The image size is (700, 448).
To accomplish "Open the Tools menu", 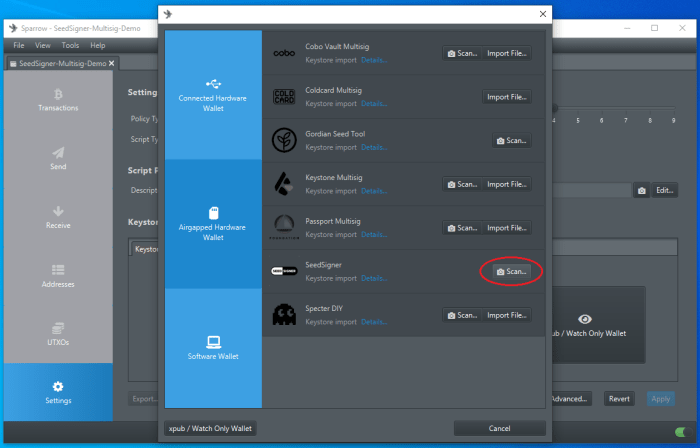I will [x=70, y=46].
